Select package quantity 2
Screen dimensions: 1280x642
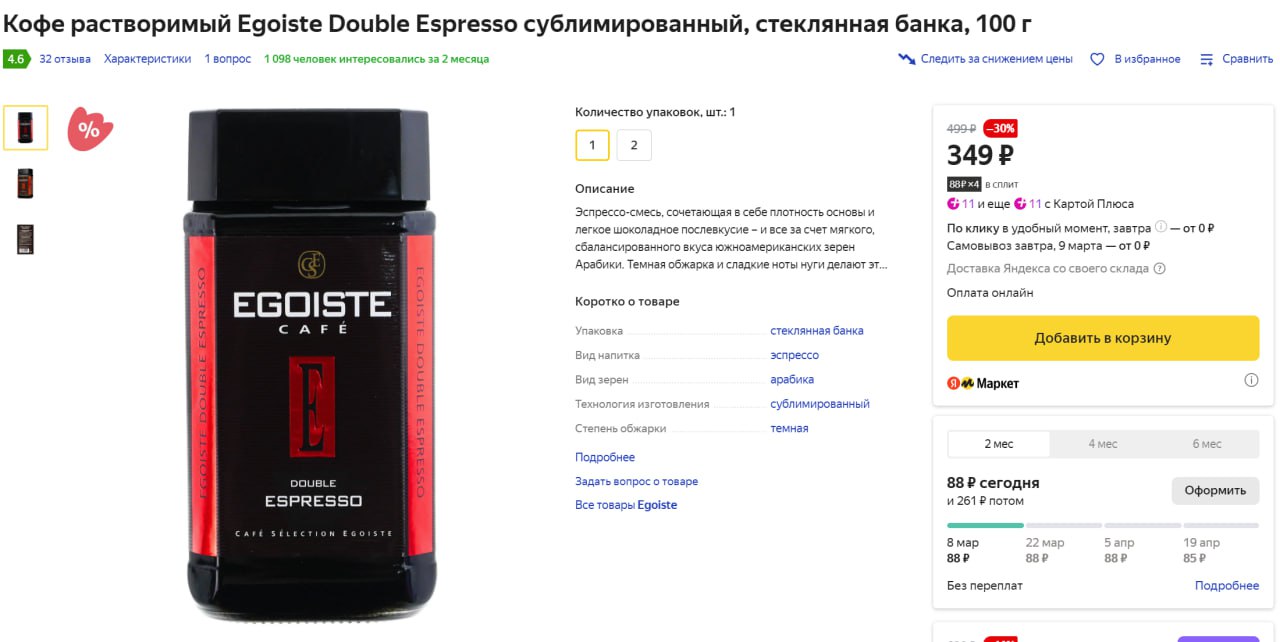(634, 145)
